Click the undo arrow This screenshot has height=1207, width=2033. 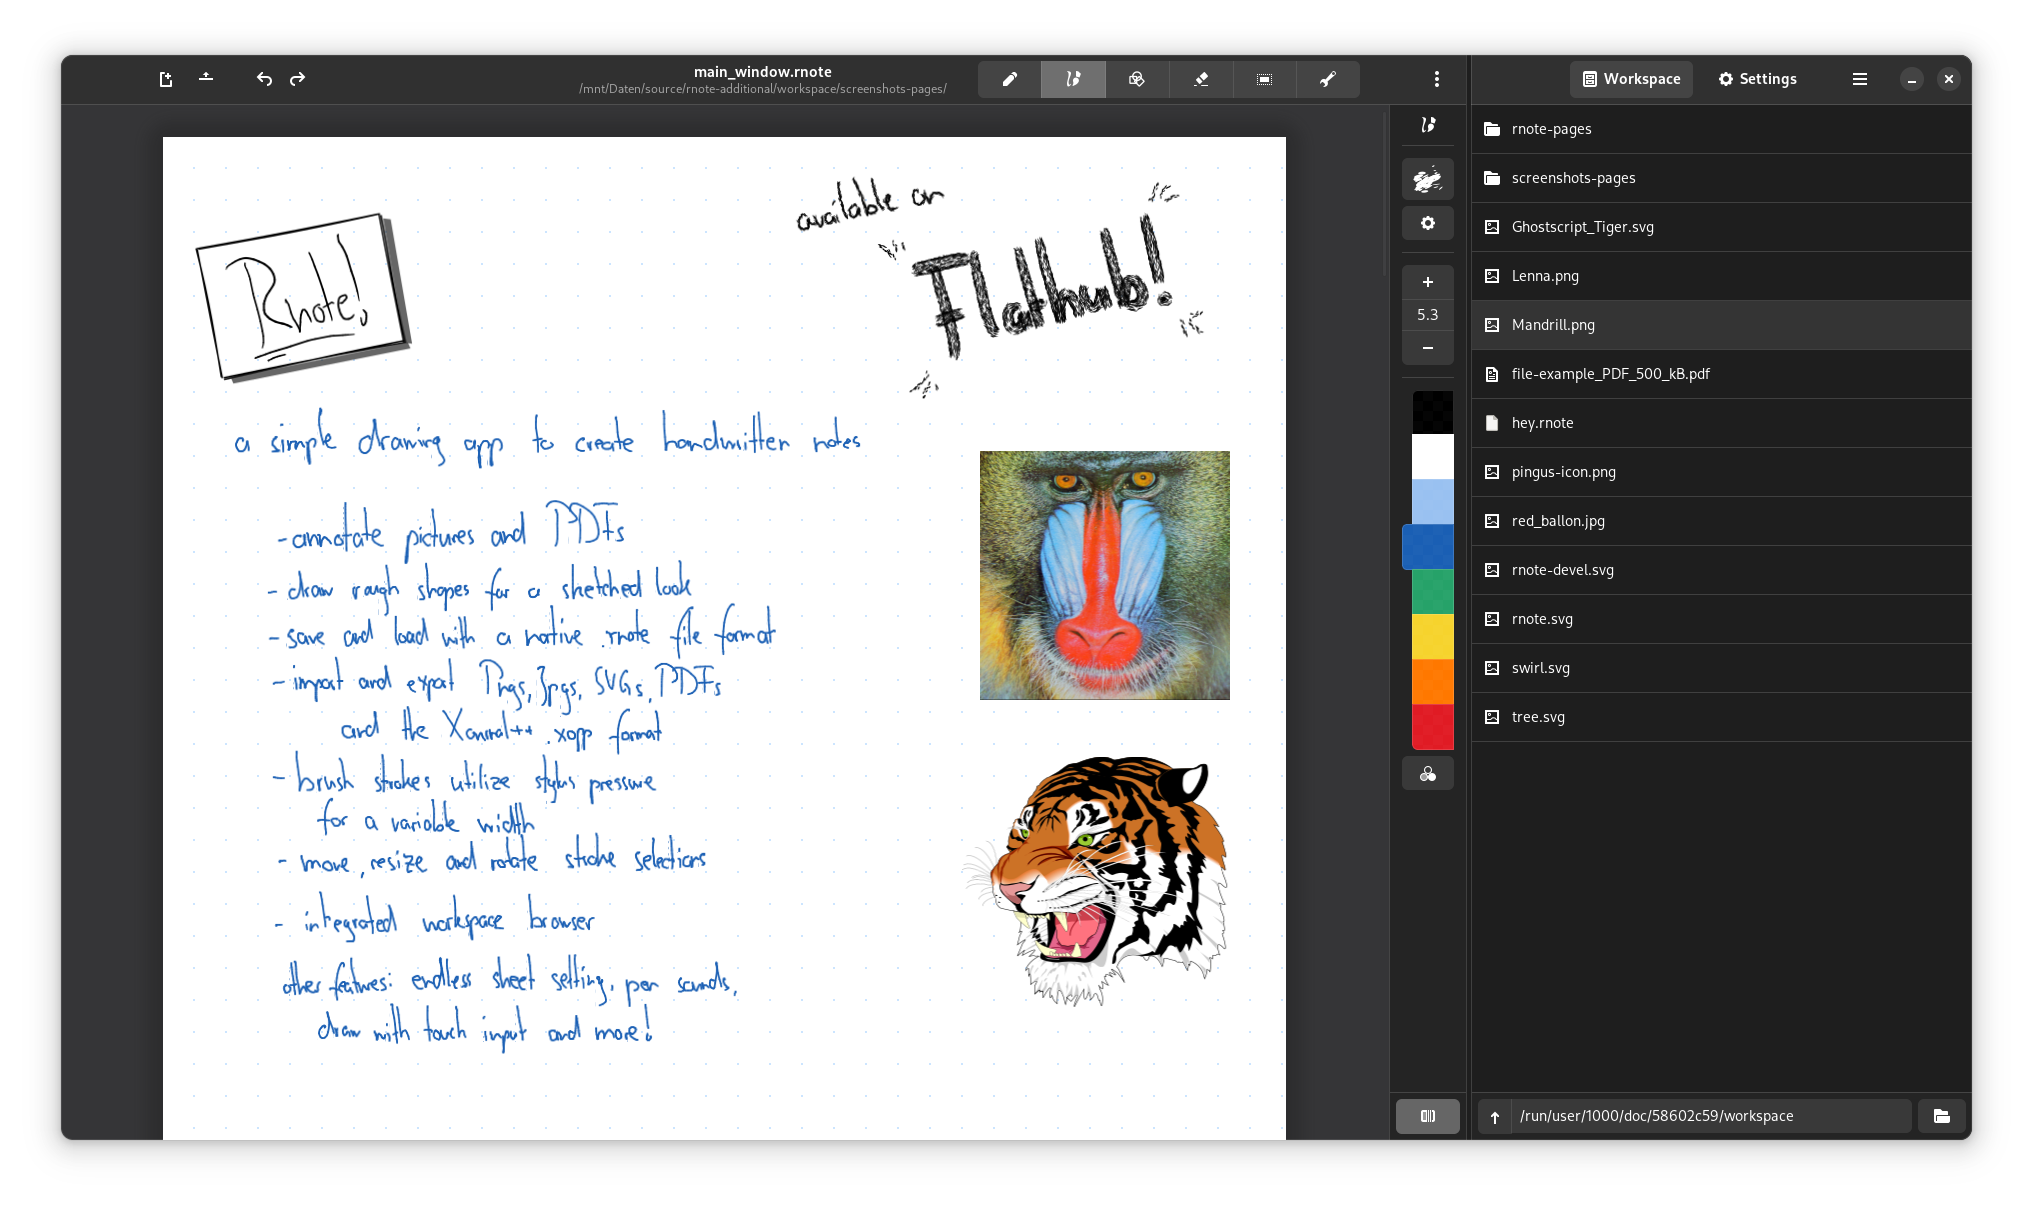[264, 79]
